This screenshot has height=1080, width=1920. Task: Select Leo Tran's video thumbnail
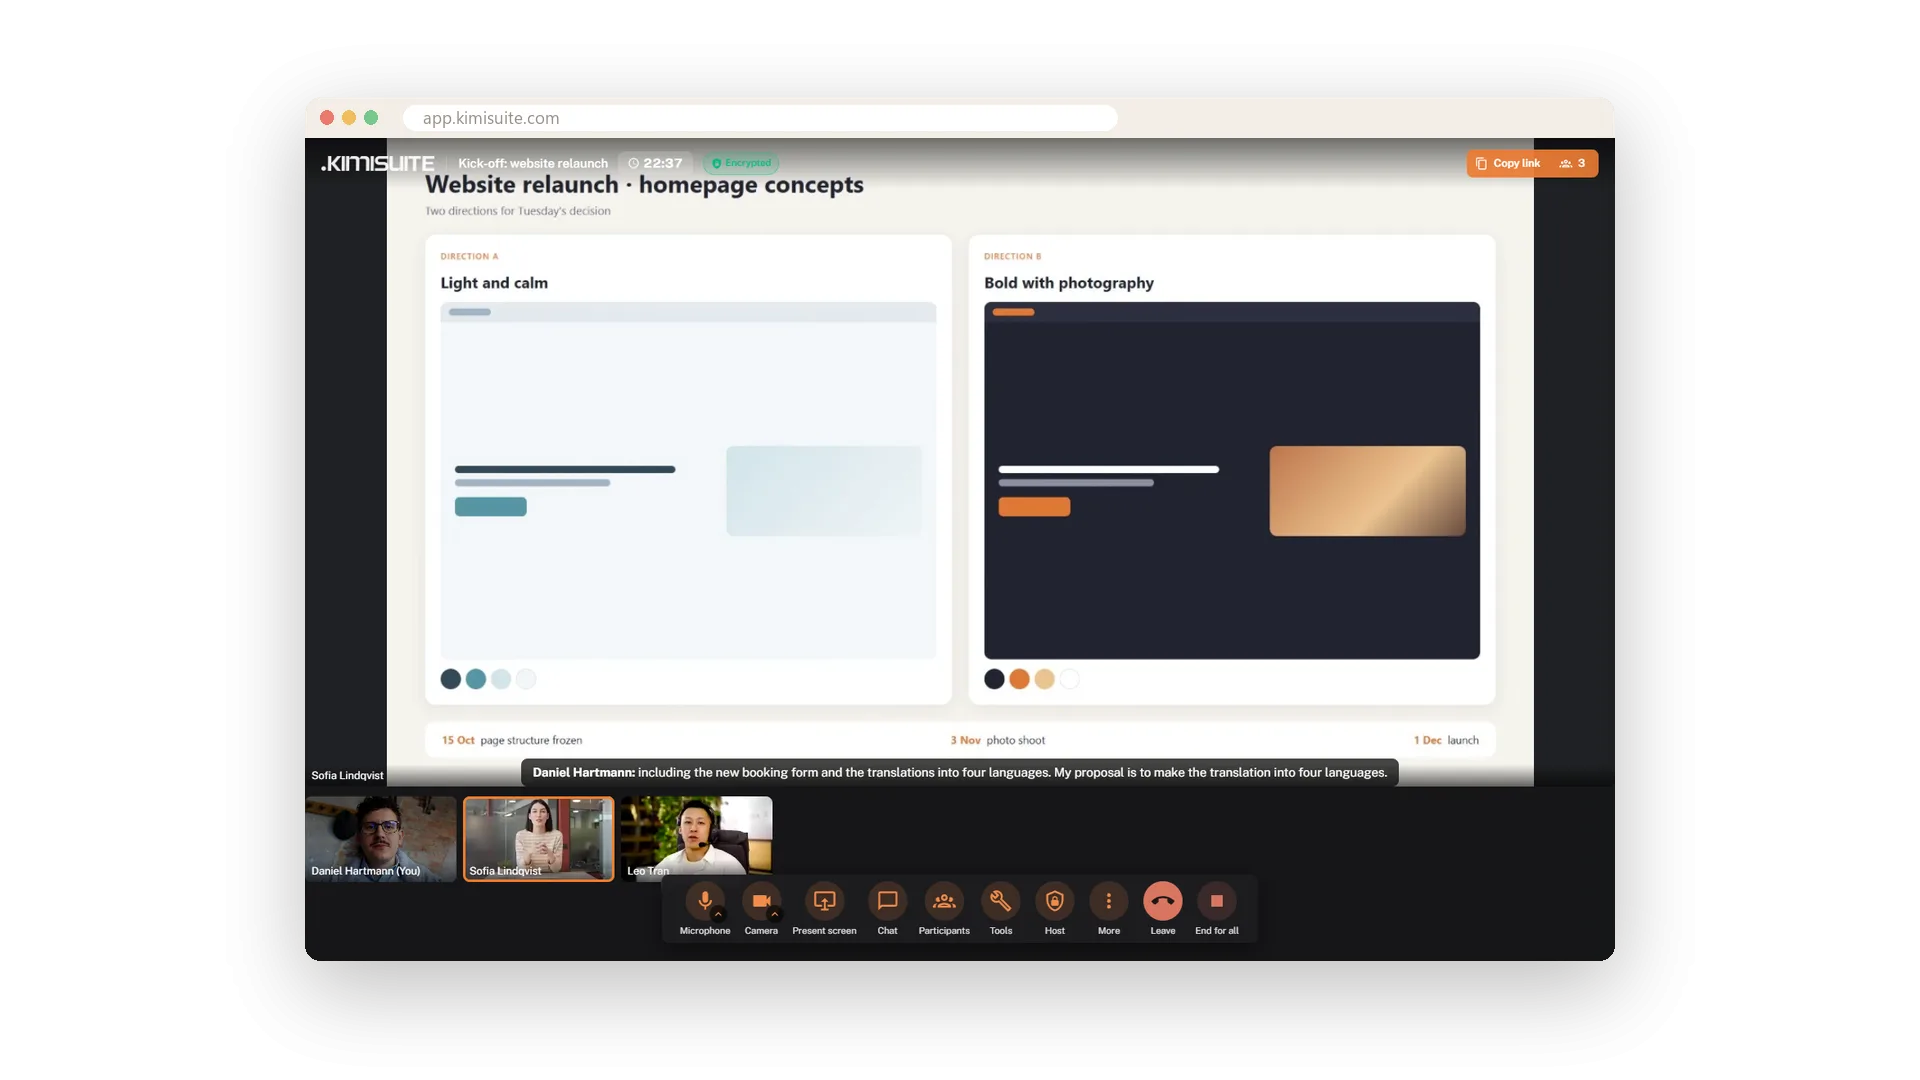pyautogui.click(x=696, y=839)
